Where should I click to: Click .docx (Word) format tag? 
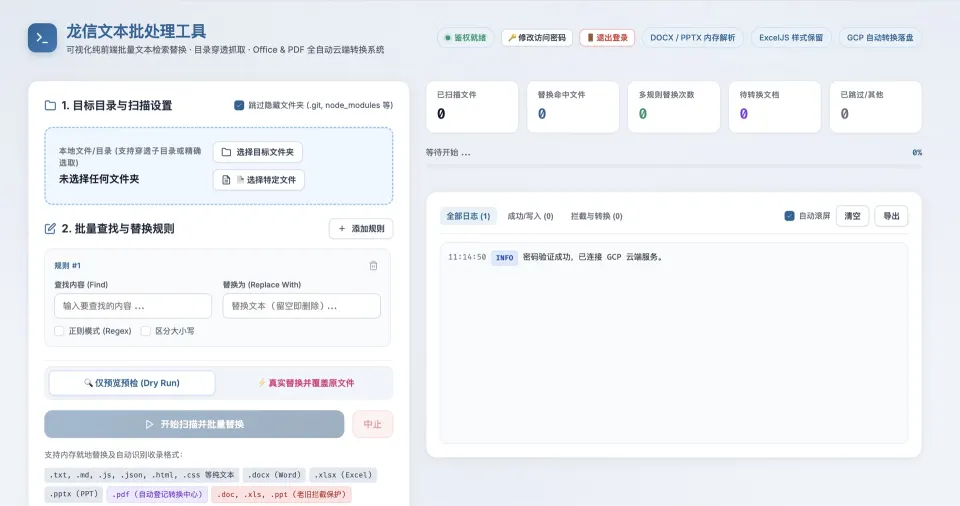coord(274,475)
